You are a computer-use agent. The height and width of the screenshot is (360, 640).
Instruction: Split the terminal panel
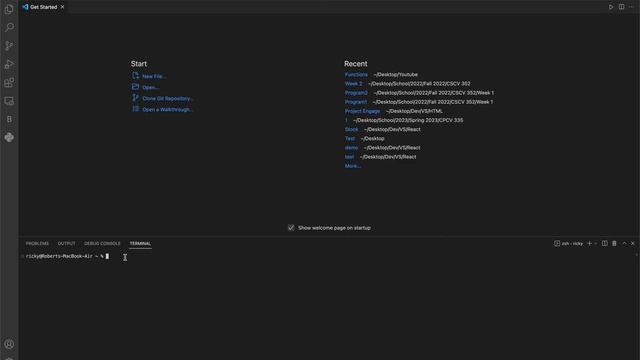point(604,243)
